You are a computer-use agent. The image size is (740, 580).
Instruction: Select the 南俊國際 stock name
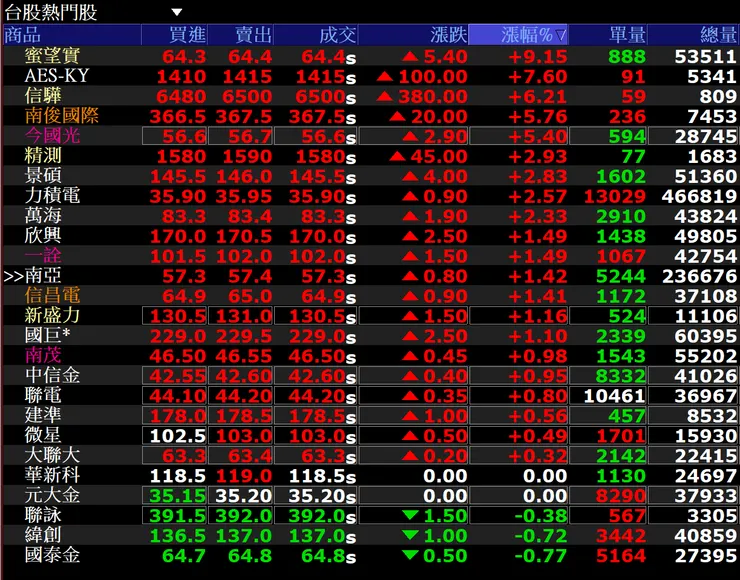tap(61, 116)
